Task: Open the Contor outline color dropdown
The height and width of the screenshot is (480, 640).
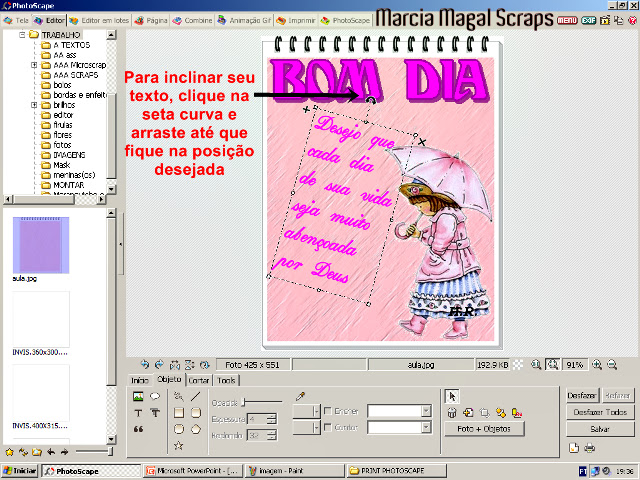Action: 426,427
